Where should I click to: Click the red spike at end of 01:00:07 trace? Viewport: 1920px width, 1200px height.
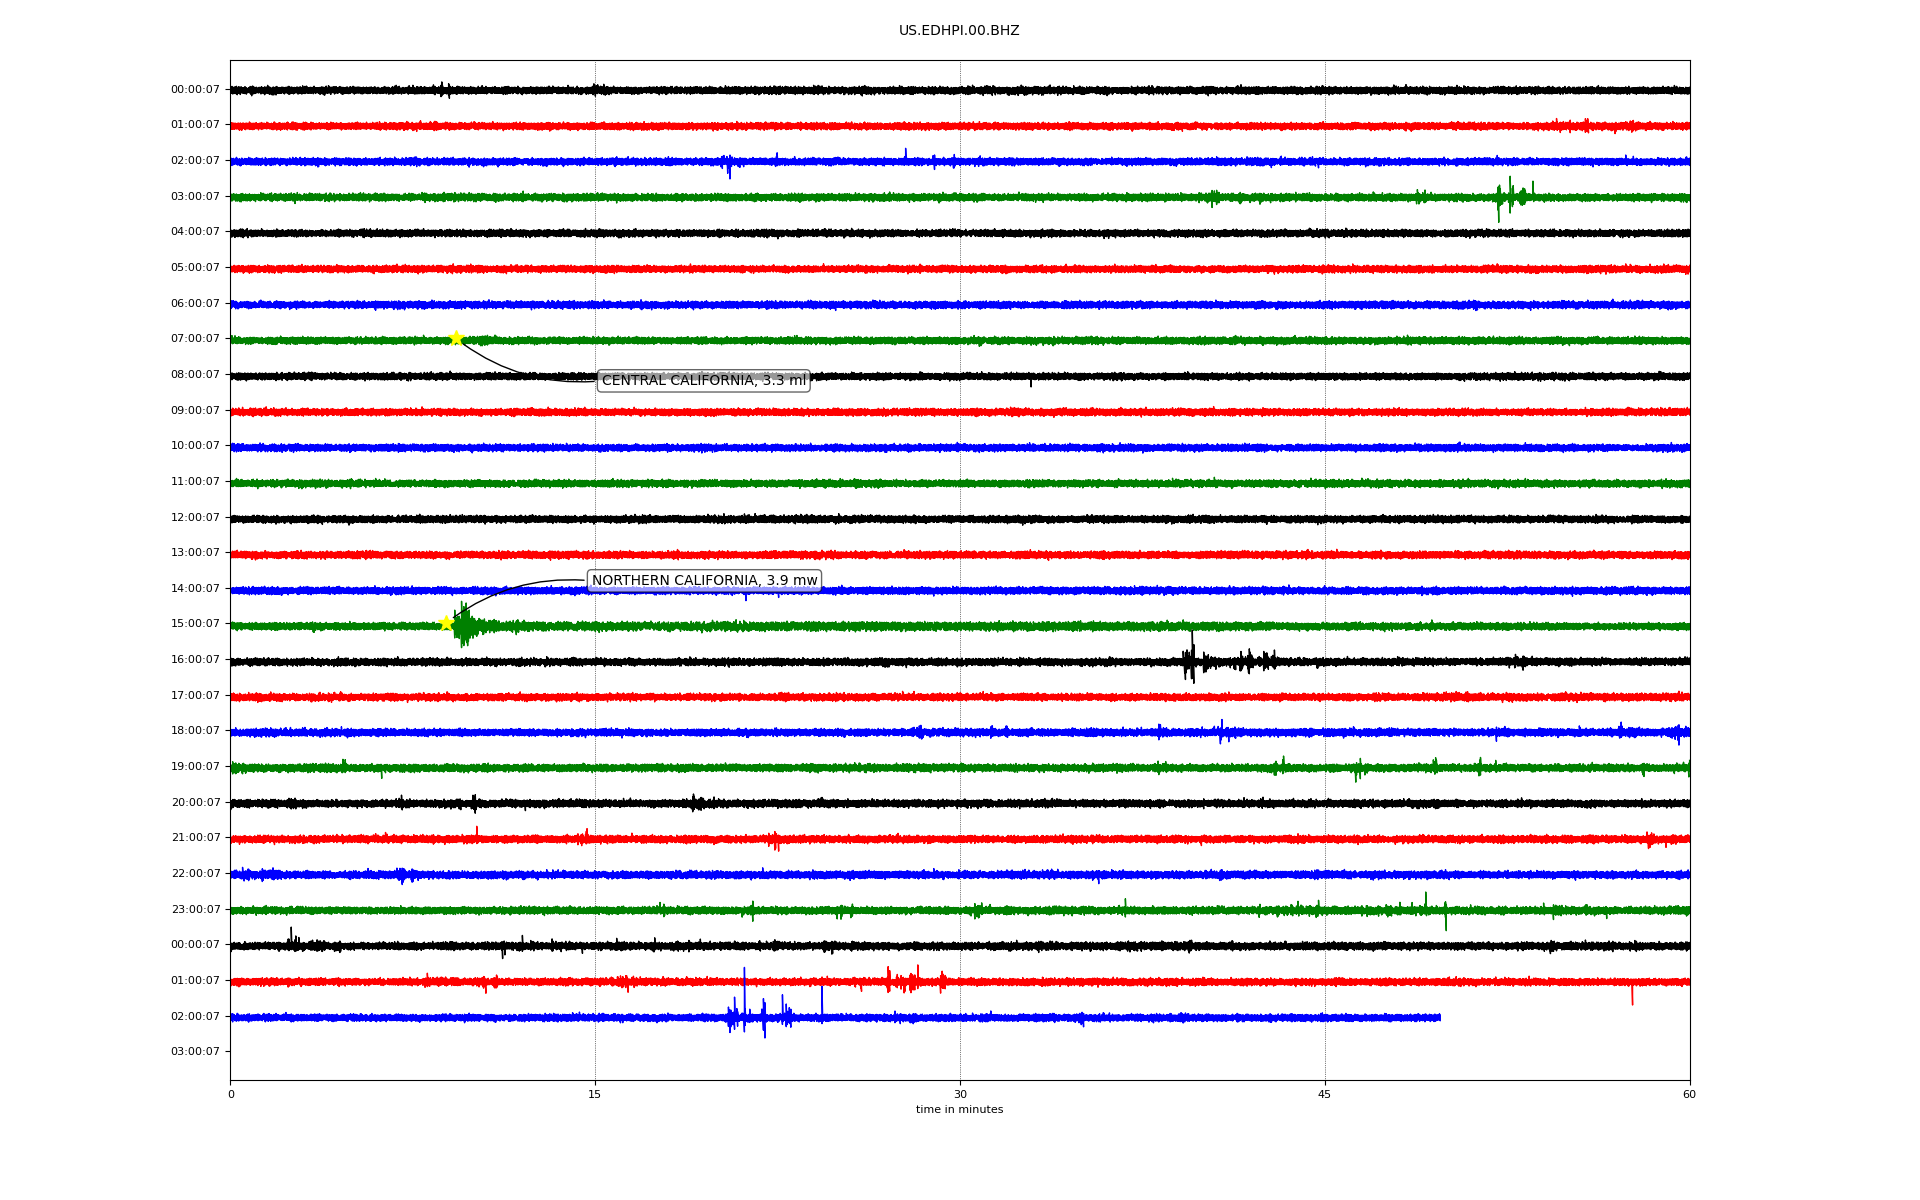1632,994
